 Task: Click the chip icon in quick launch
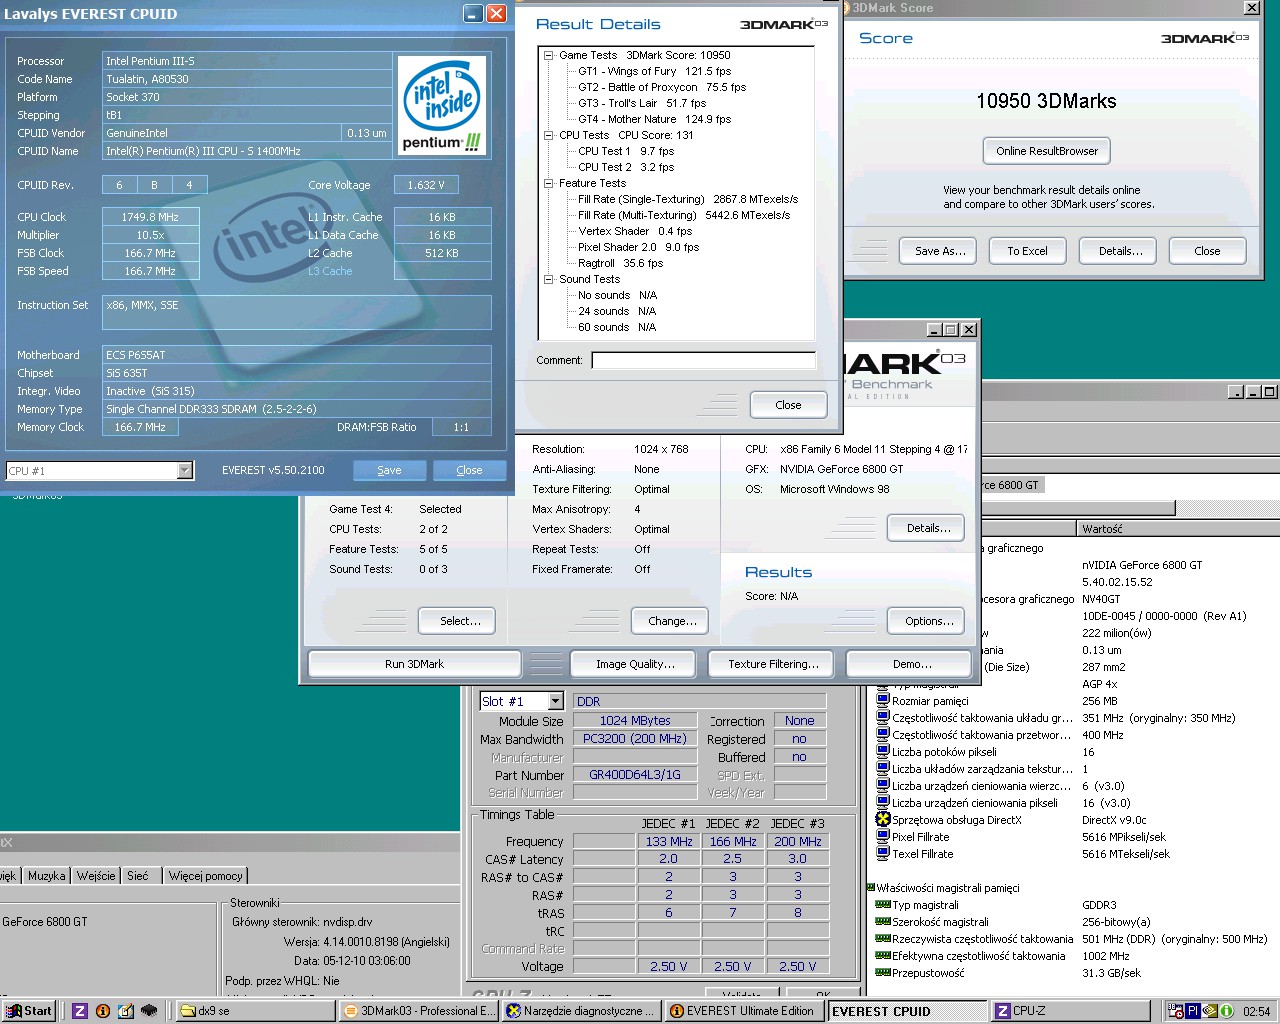point(149,1011)
